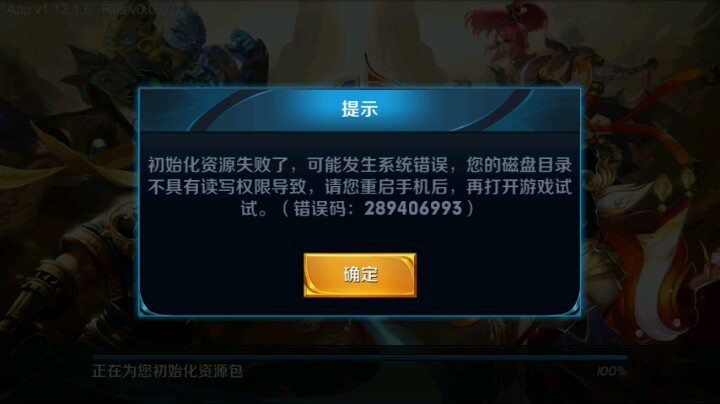Click the 正在为您初始化资源包 status text

167,371
